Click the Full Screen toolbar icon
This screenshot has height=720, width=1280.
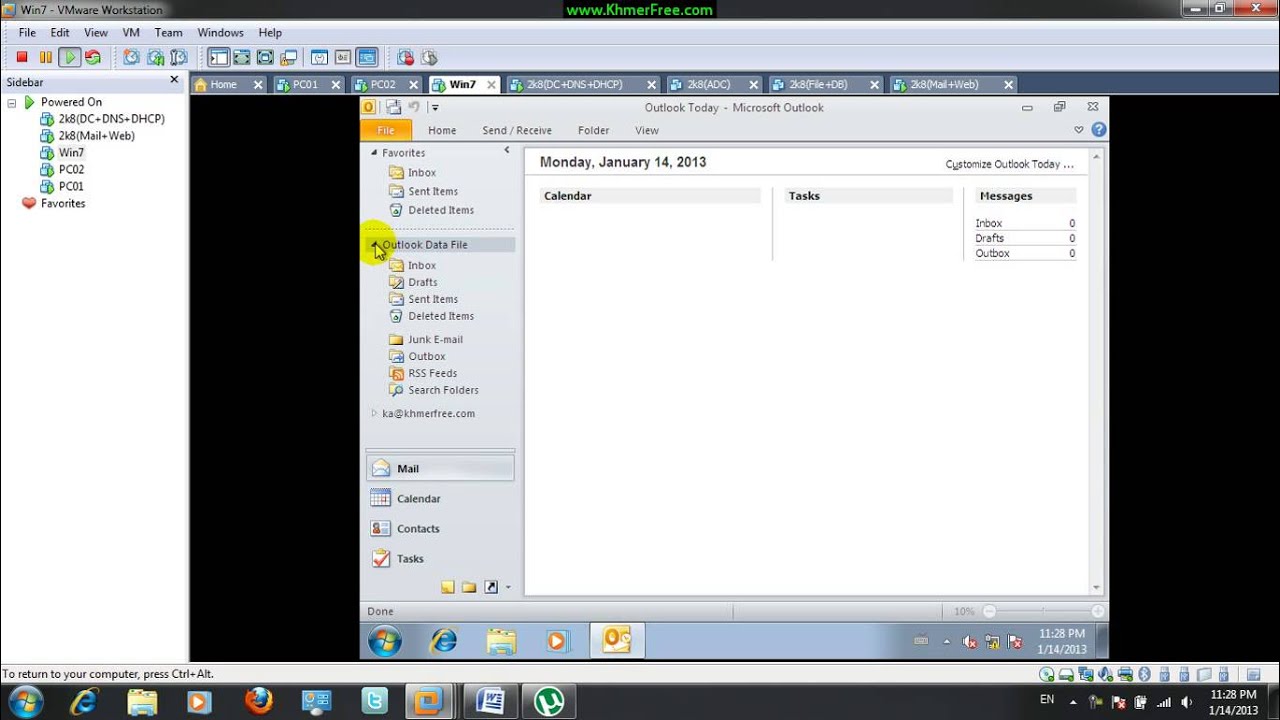click(265, 57)
